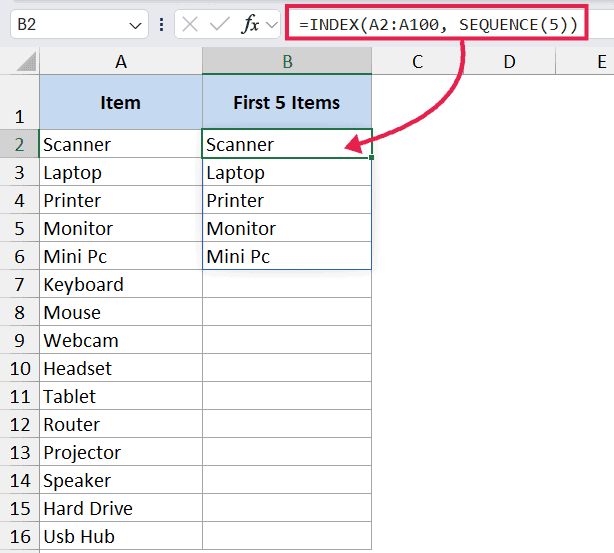Screen dimensions: 614x553
Task: Select column C header
Action: [417, 61]
